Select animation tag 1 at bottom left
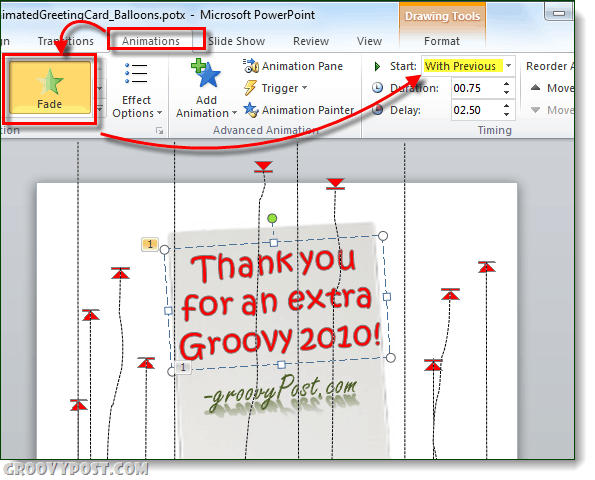 (x=183, y=367)
